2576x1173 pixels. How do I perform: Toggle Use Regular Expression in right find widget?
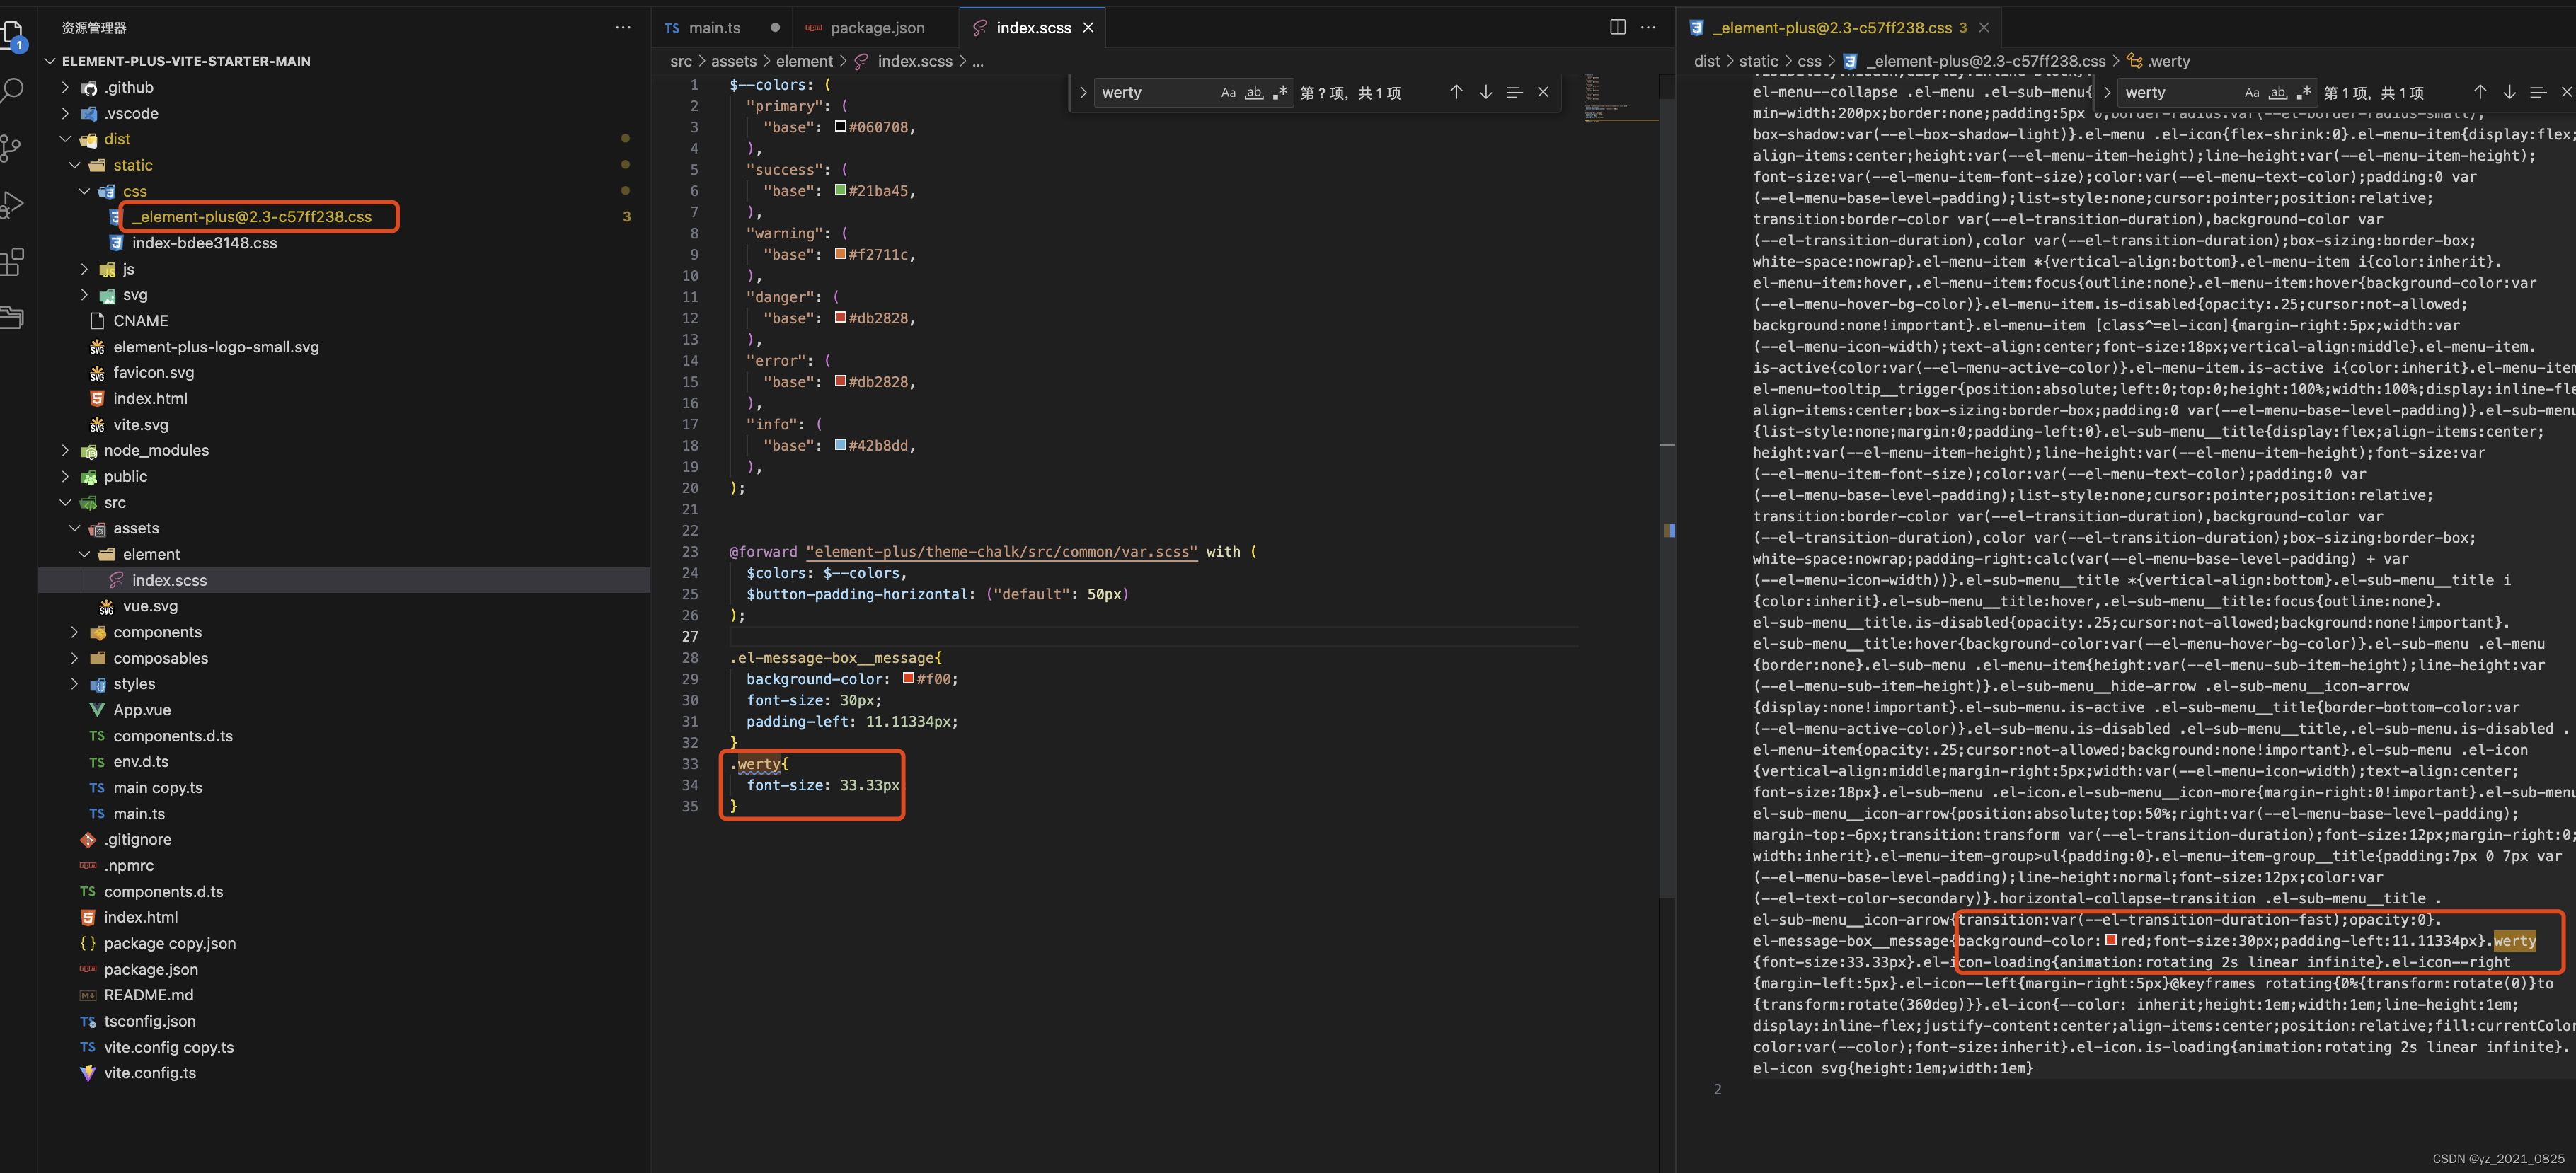click(x=2304, y=93)
